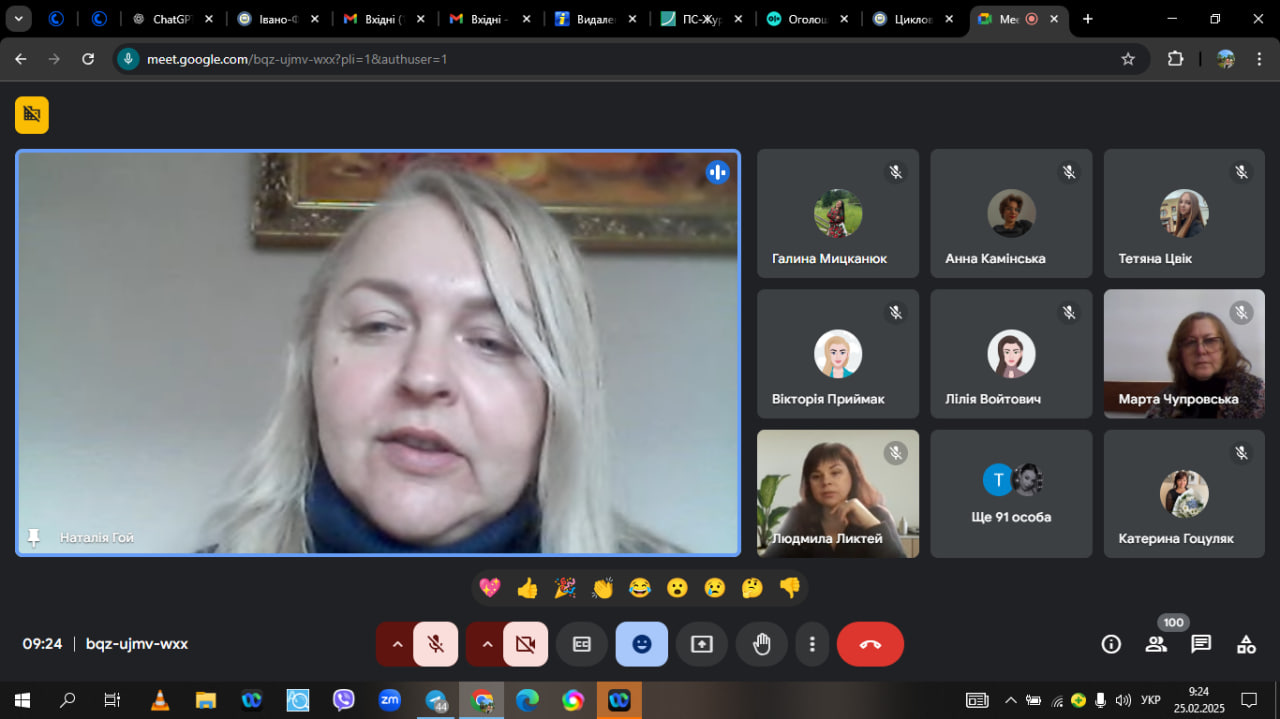Open the chat with everyone panel
1280x719 pixels.
(x=1201, y=644)
